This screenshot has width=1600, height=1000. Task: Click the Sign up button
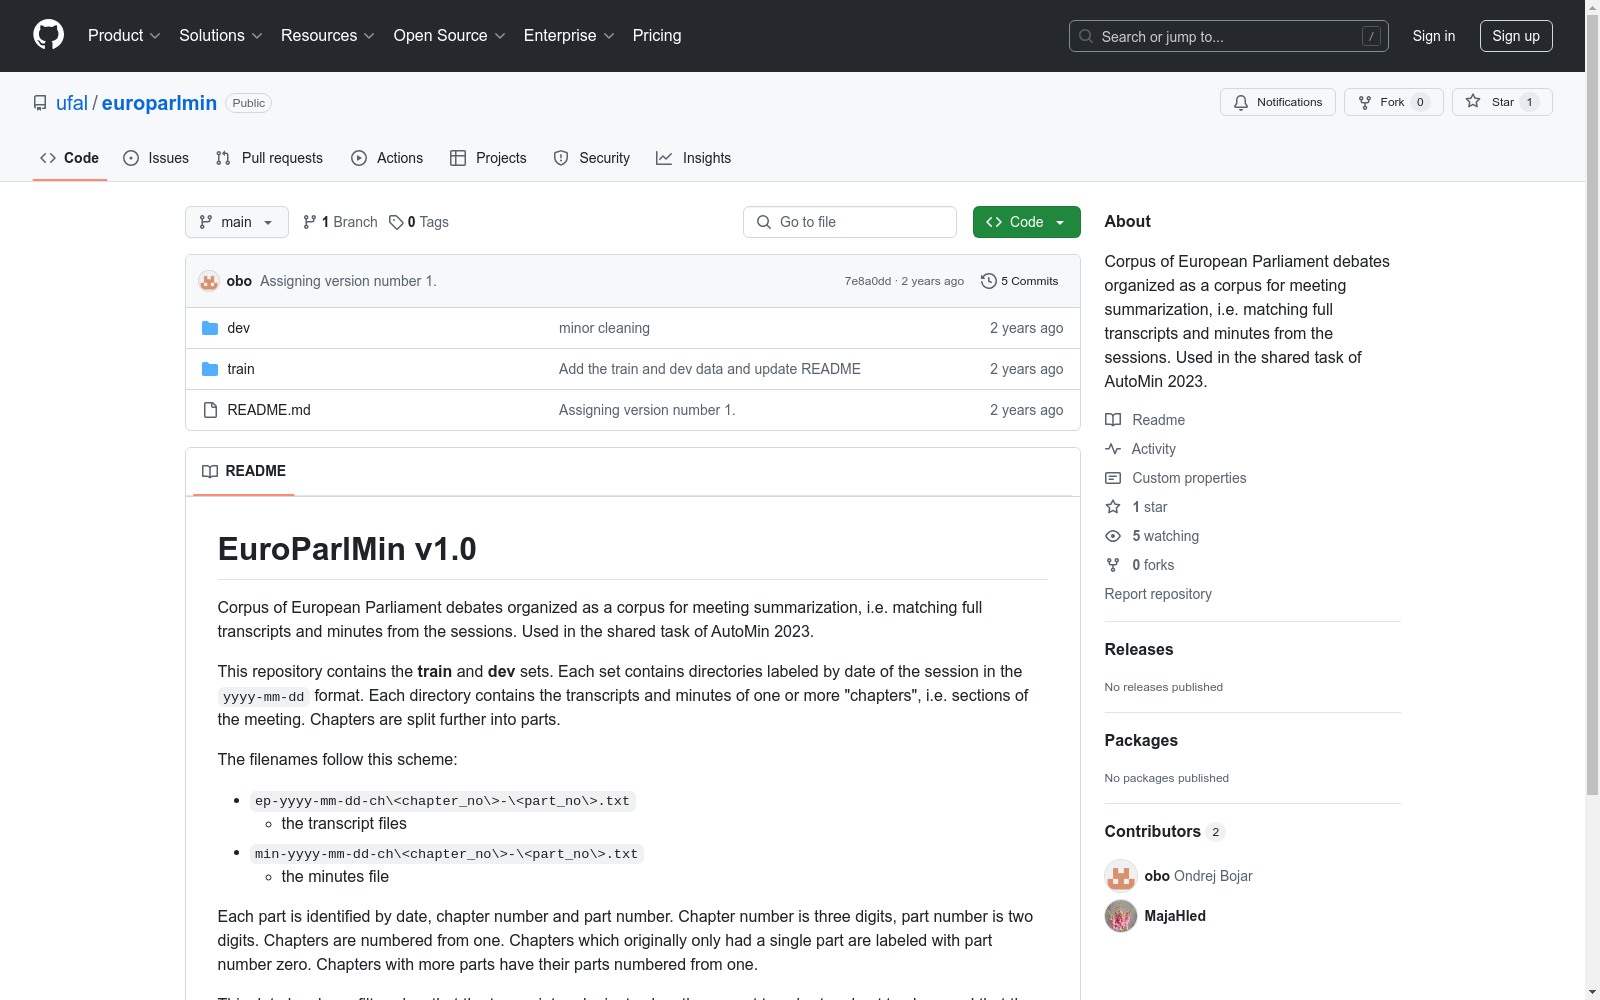pyautogui.click(x=1516, y=36)
